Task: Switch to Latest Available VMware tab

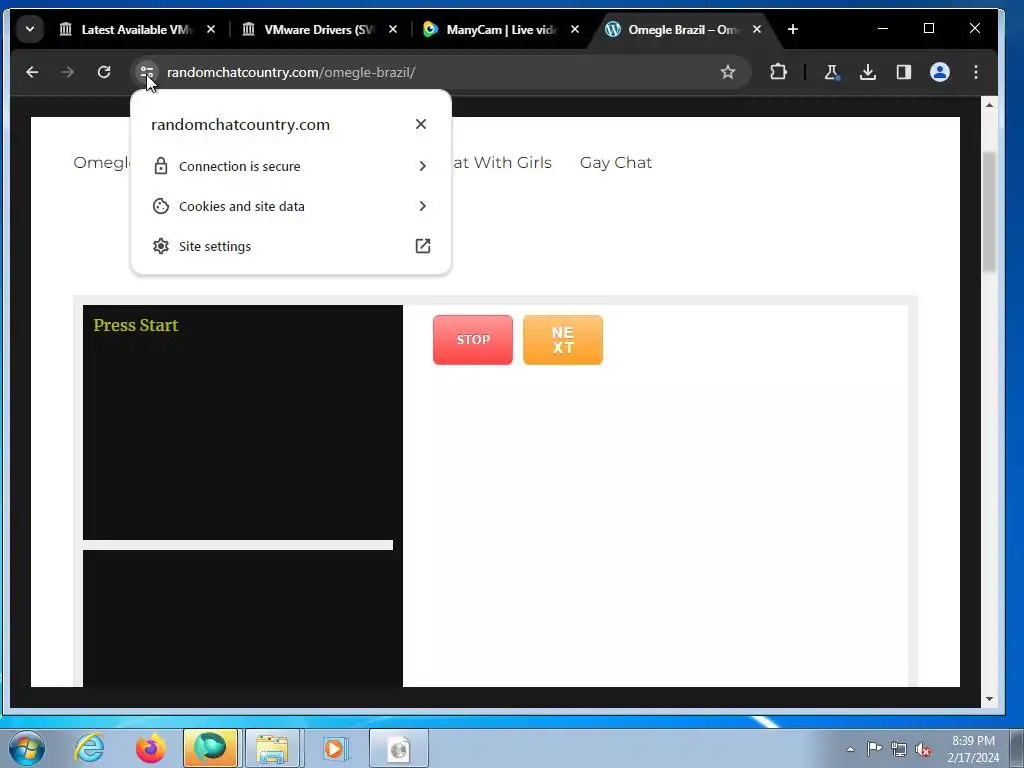Action: (x=137, y=29)
